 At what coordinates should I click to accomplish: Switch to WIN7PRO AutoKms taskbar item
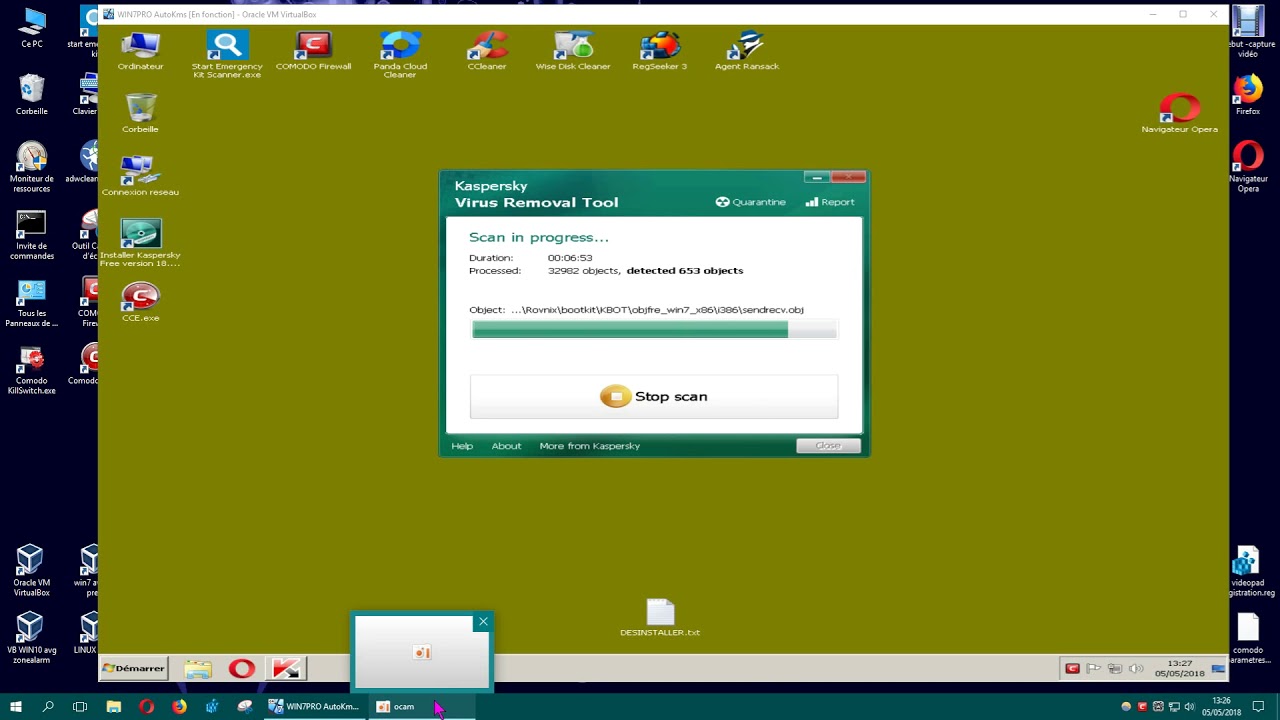[314, 707]
